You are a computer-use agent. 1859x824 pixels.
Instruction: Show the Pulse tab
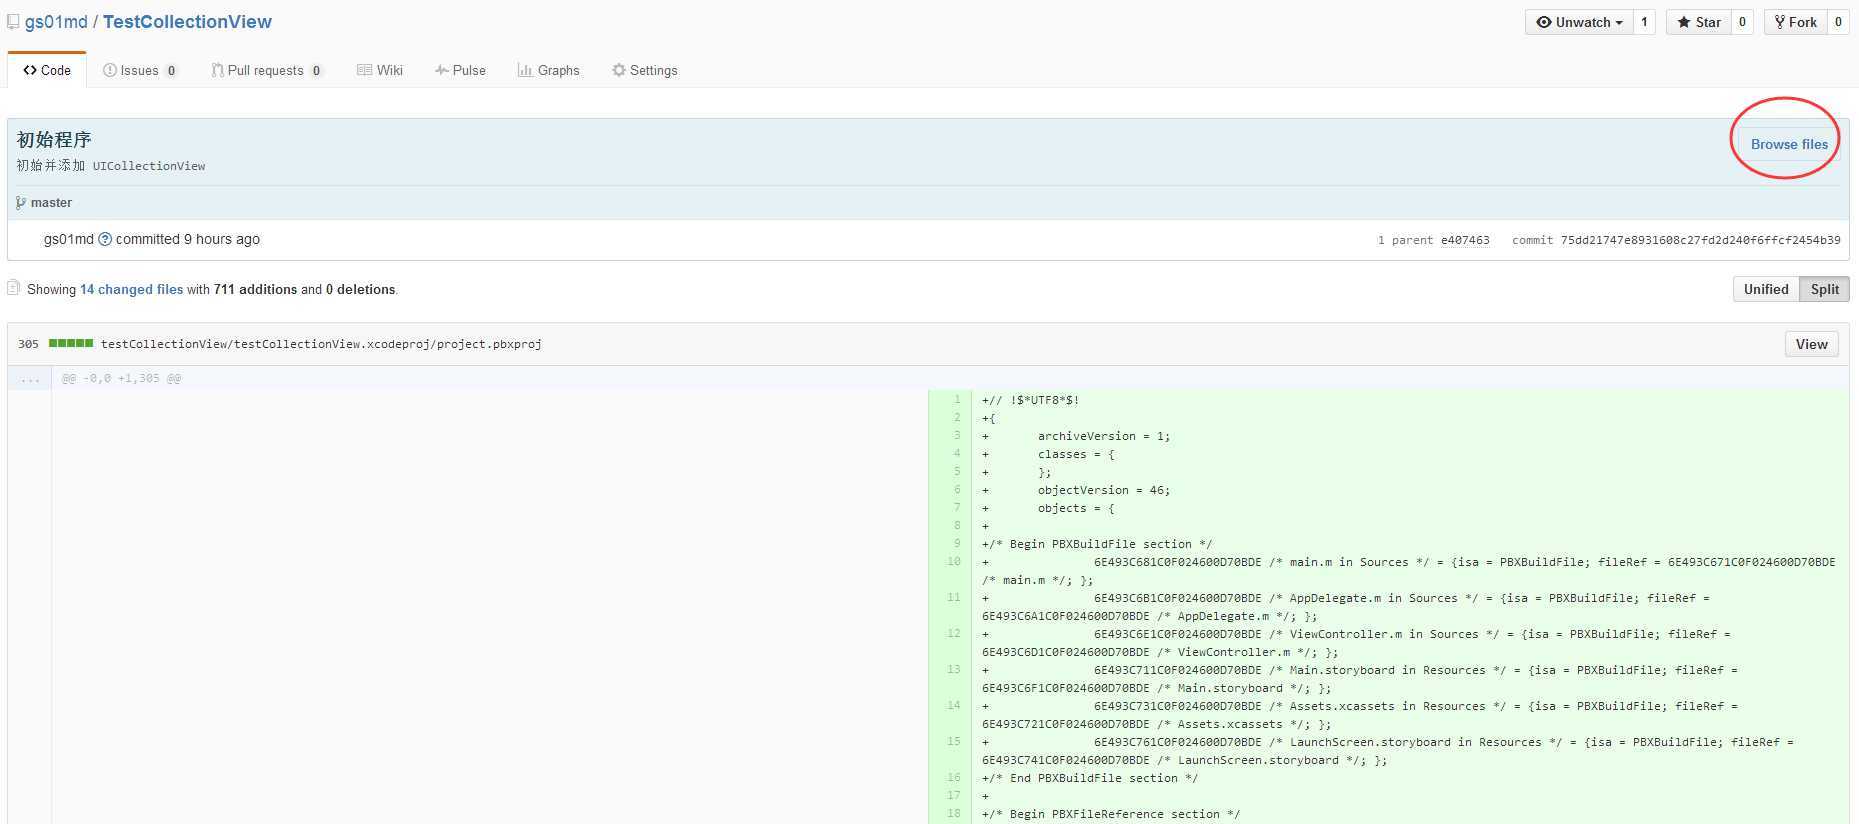click(460, 70)
